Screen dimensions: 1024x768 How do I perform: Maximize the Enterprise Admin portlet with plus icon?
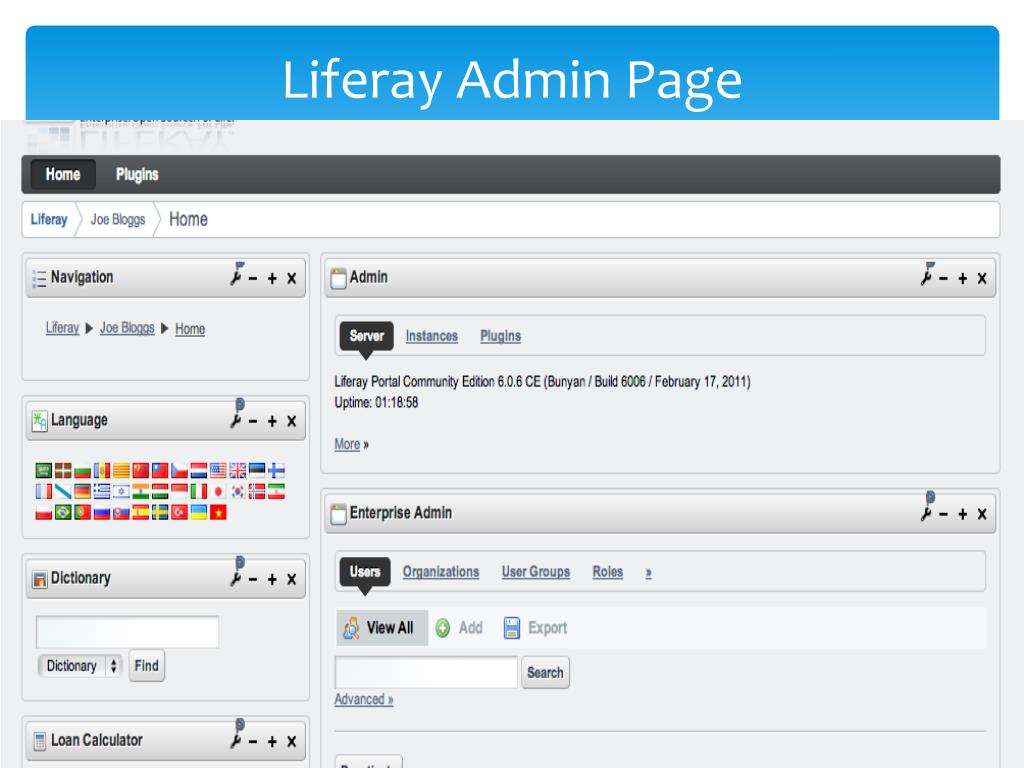point(963,514)
